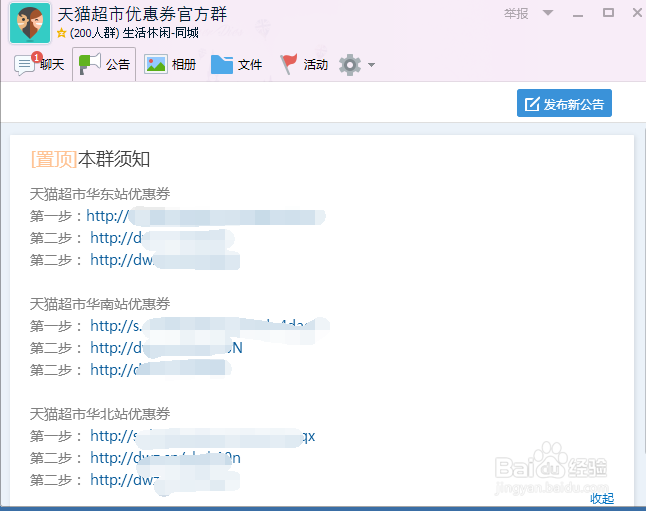The height and width of the screenshot is (511, 646).
Task: Open the last 华北站 第二步 link
Action: tap(165, 480)
